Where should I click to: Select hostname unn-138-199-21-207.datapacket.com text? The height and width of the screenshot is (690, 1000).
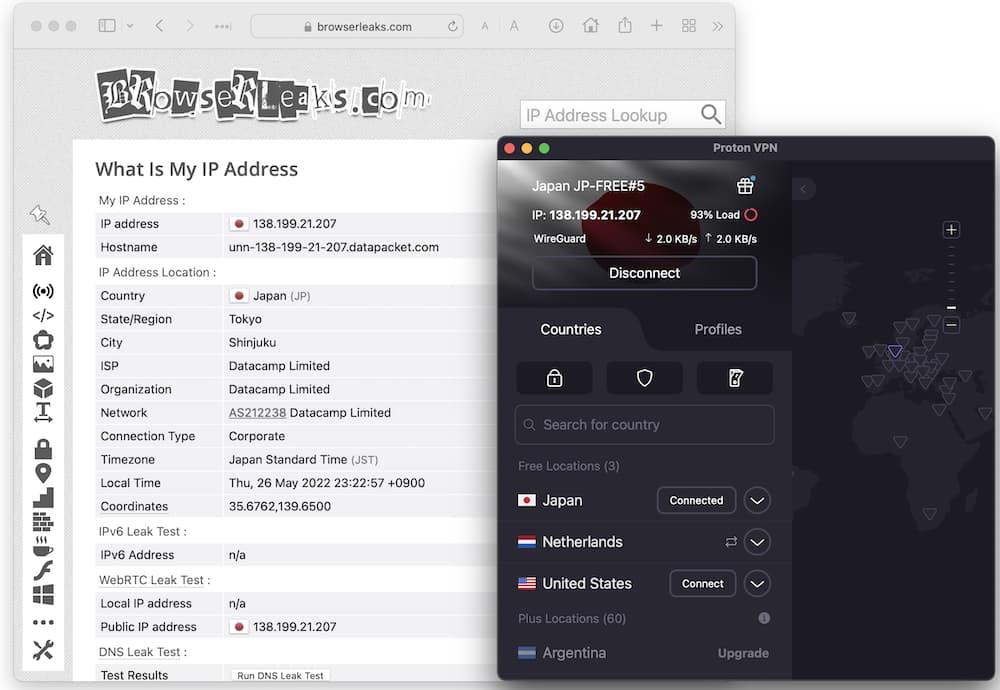click(x=334, y=247)
